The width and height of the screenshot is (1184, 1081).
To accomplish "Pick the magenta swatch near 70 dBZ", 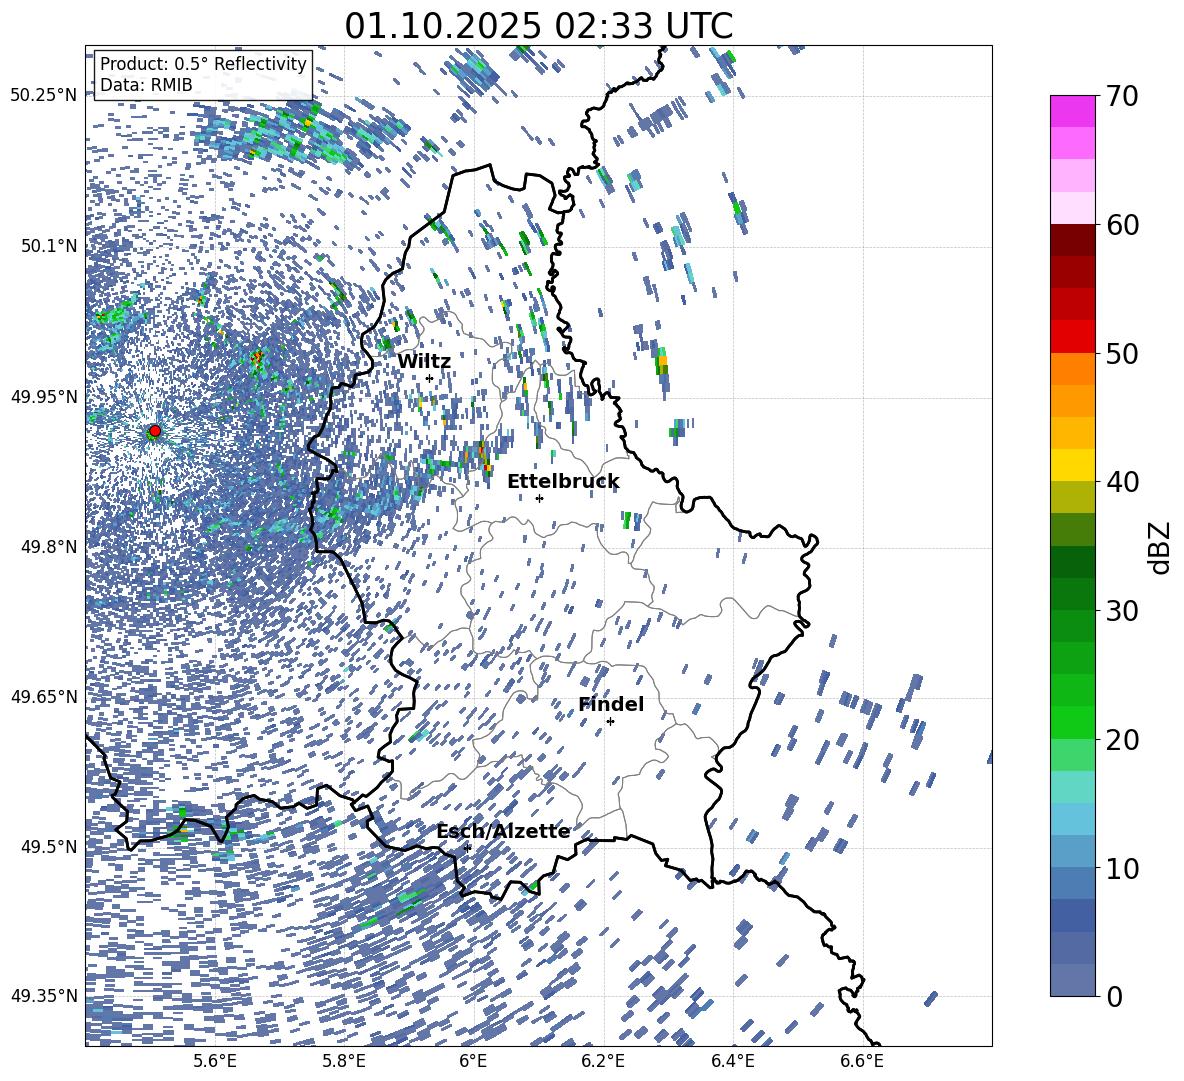I will (1072, 111).
